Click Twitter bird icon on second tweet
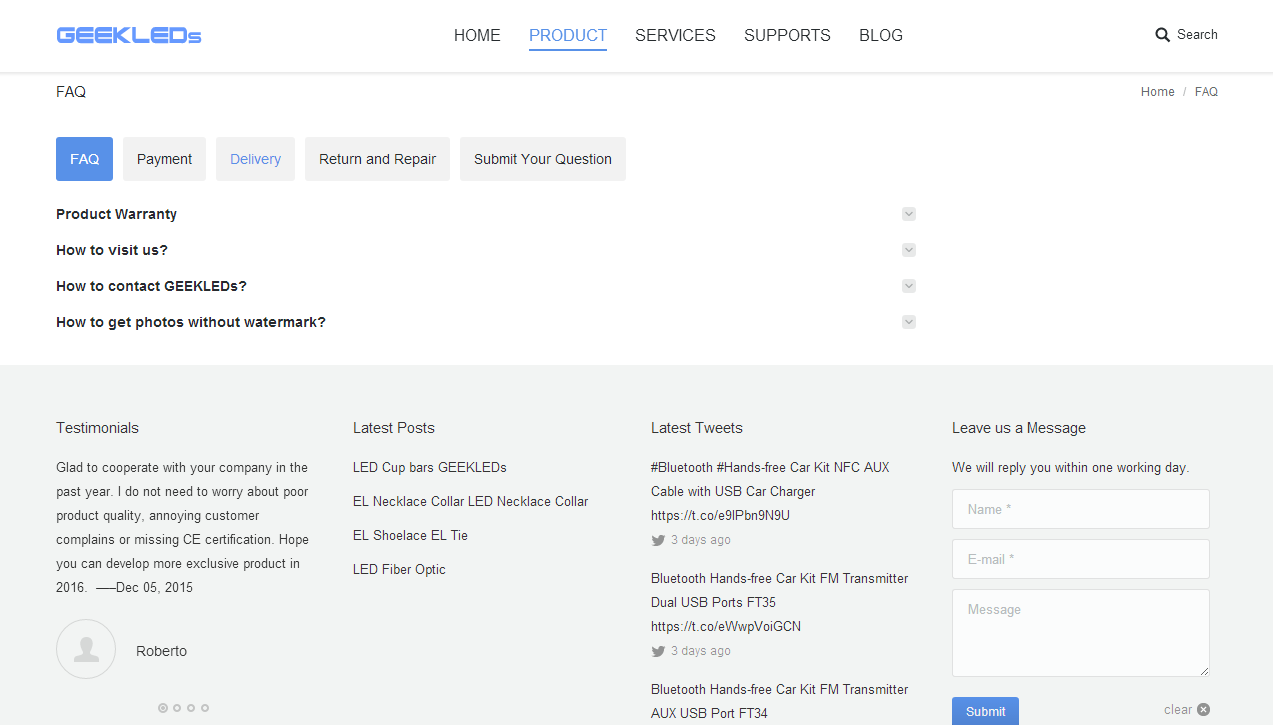The height and width of the screenshot is (725, 1273). 658,651
